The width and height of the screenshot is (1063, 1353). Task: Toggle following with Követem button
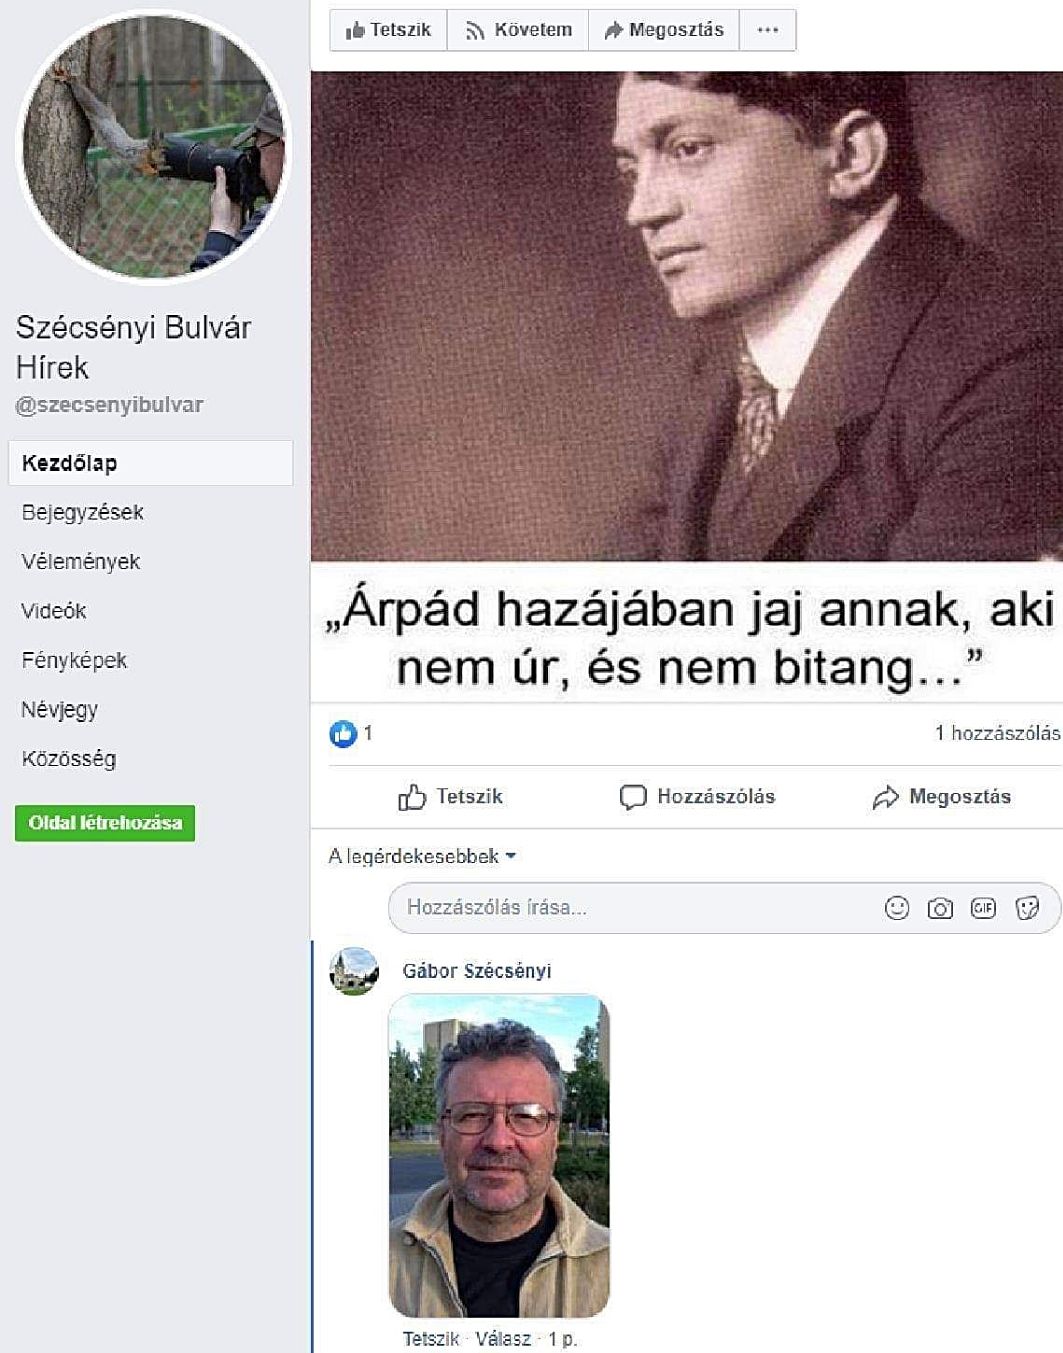(x=518, y=30)
